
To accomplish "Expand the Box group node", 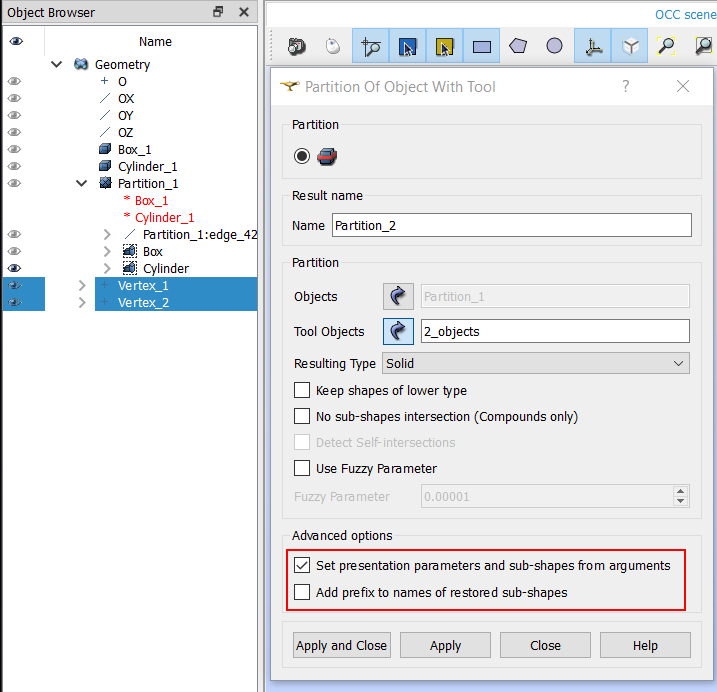I will (107, 251).
